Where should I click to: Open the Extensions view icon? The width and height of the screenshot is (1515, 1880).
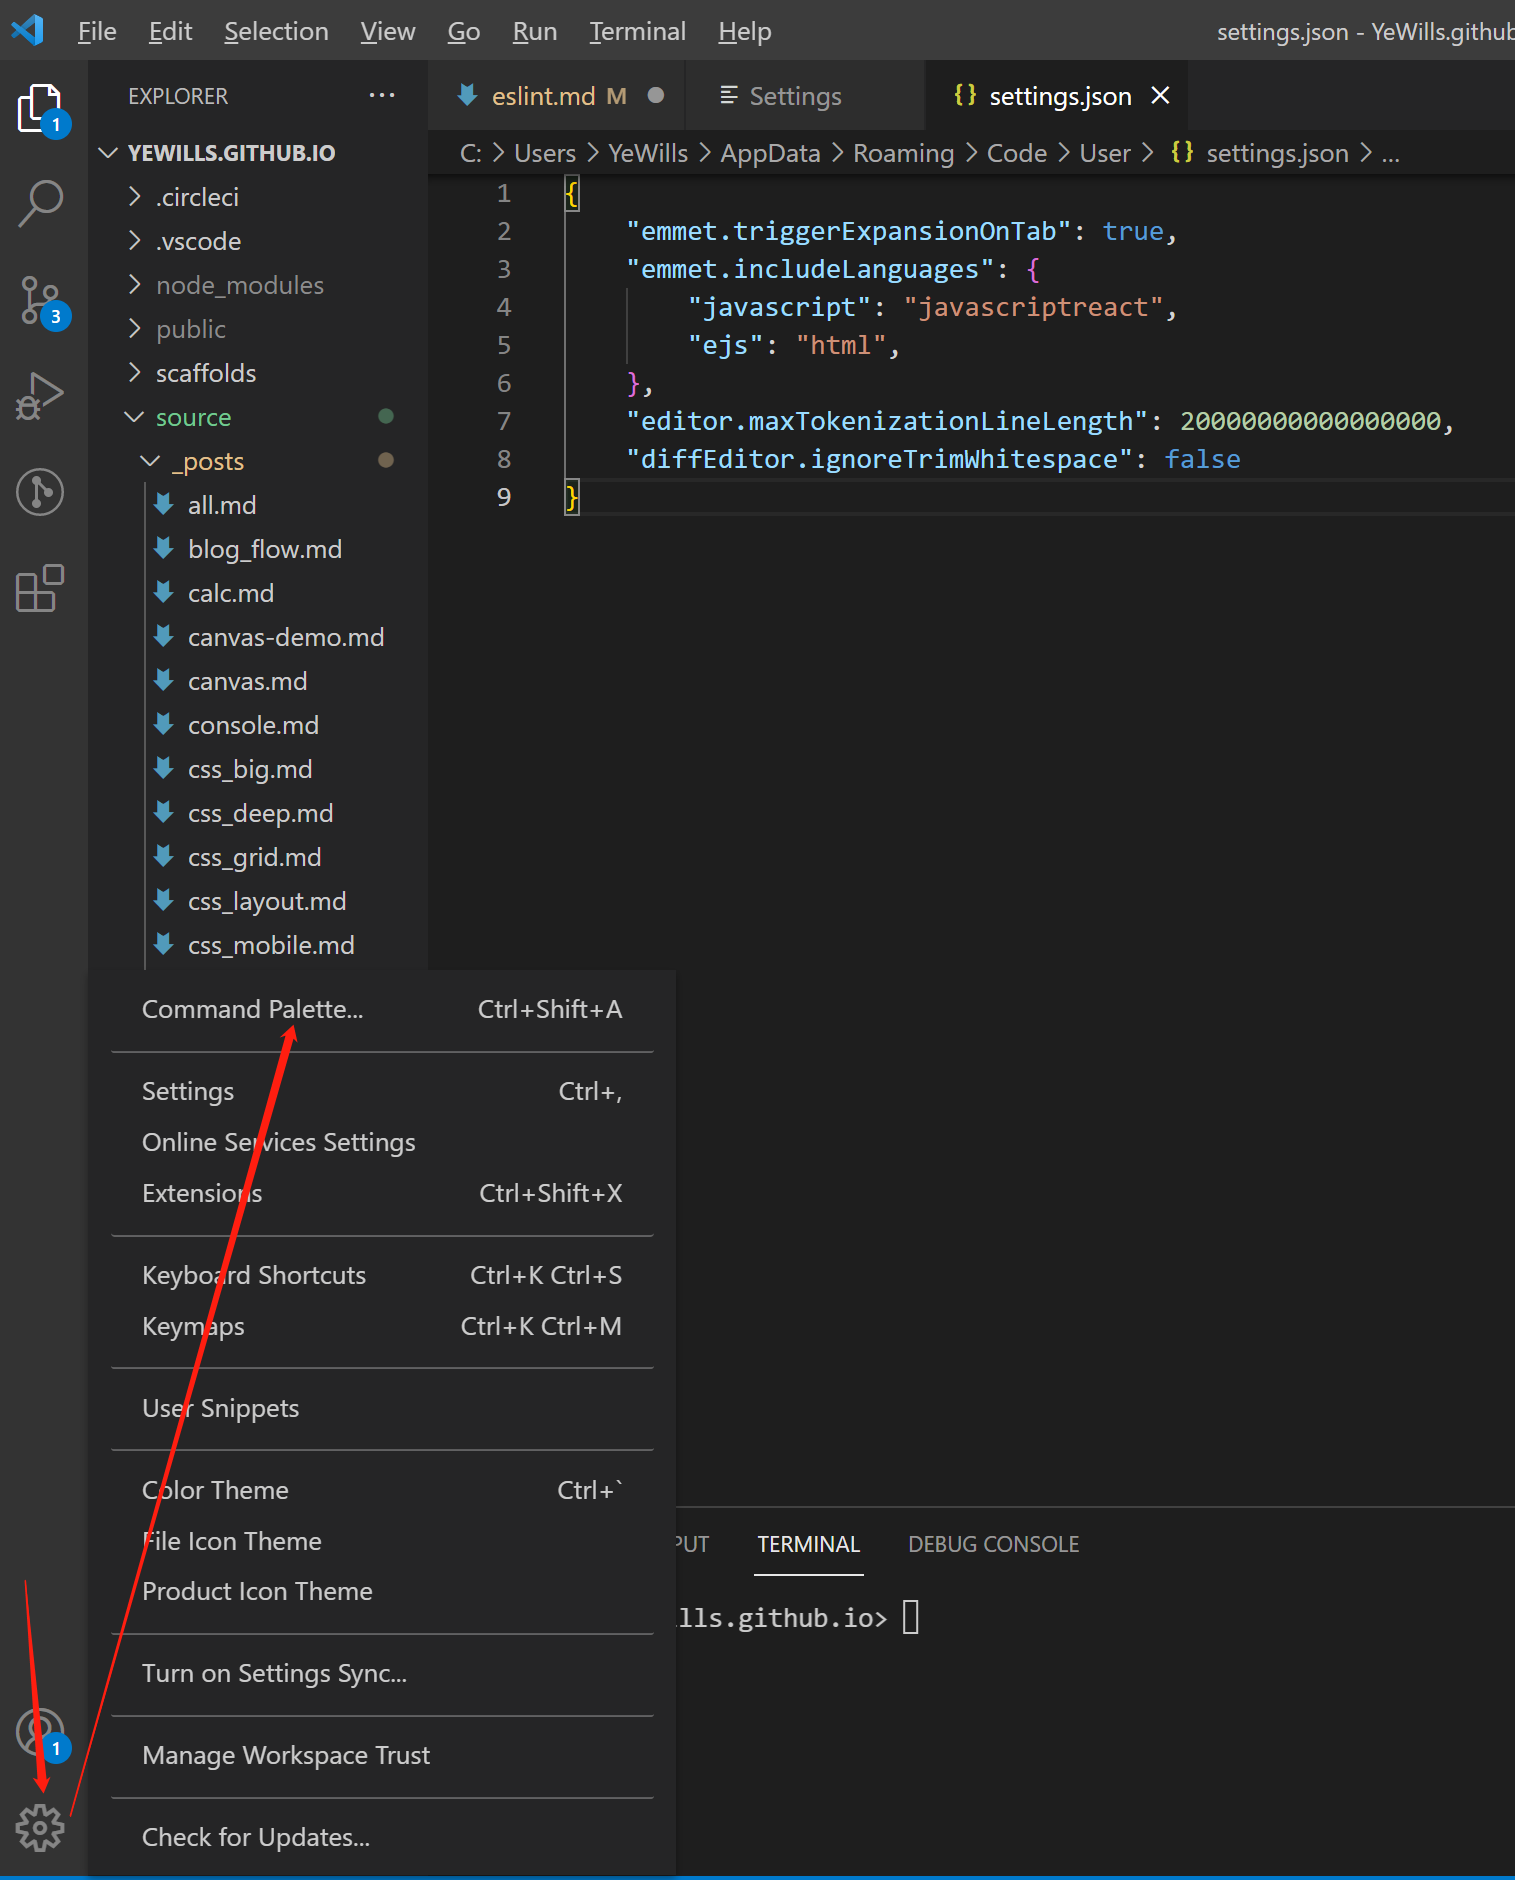click(x=41, y=588)
